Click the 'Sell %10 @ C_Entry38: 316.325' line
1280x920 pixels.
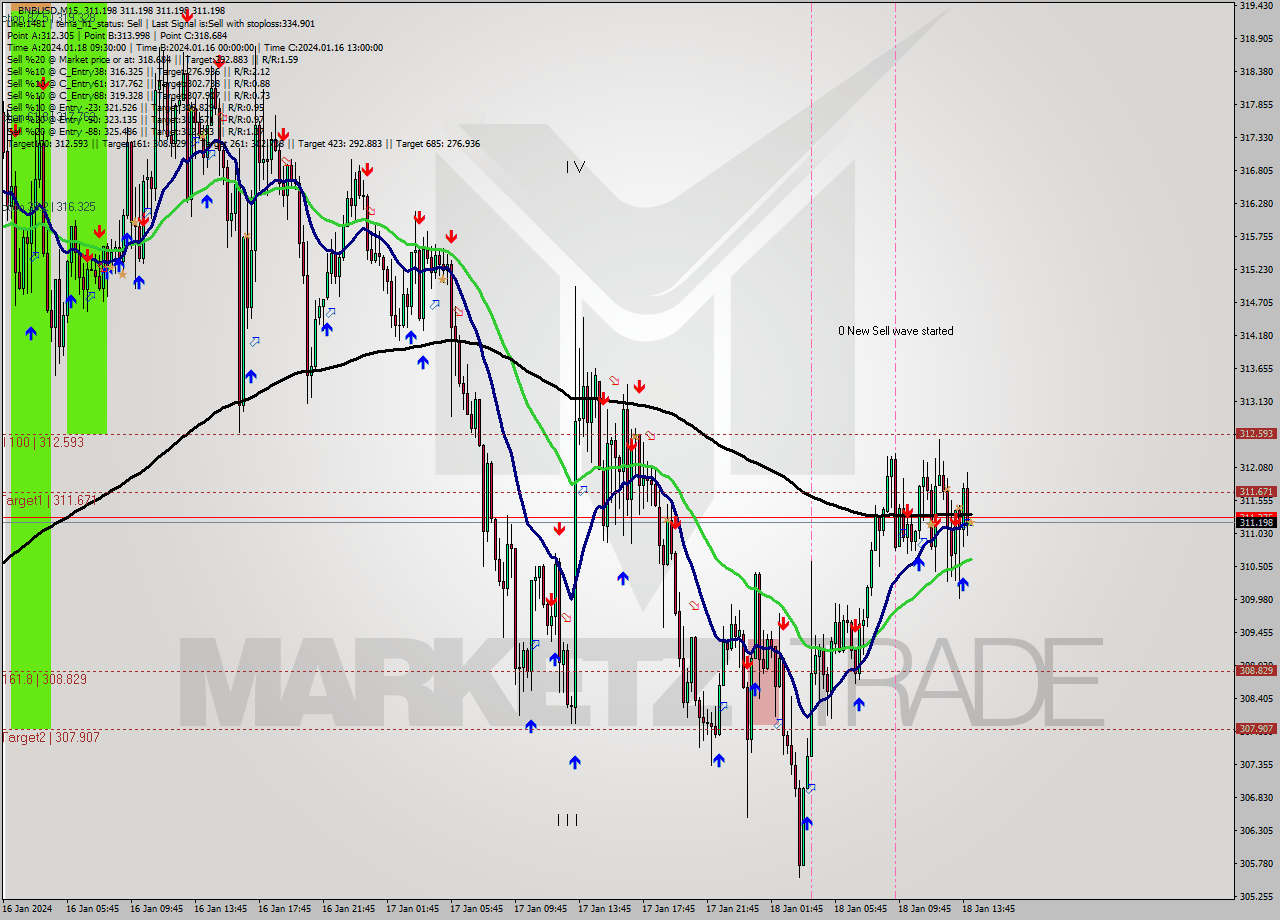75,71
